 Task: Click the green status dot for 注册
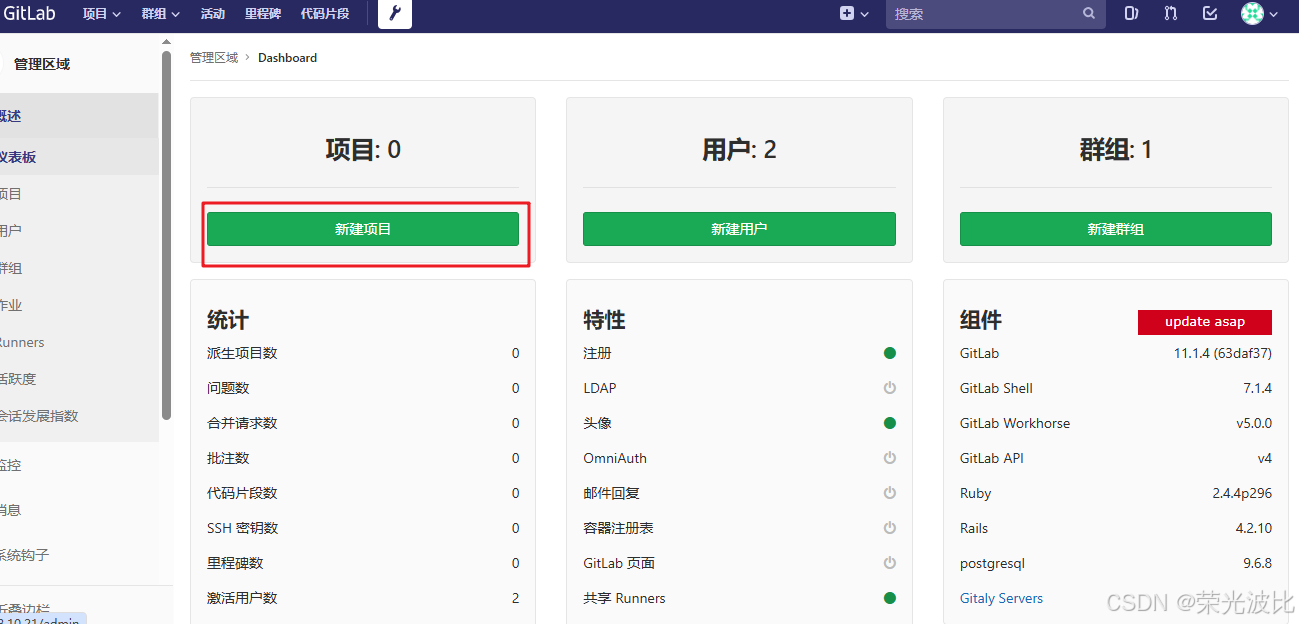(890, 353)
